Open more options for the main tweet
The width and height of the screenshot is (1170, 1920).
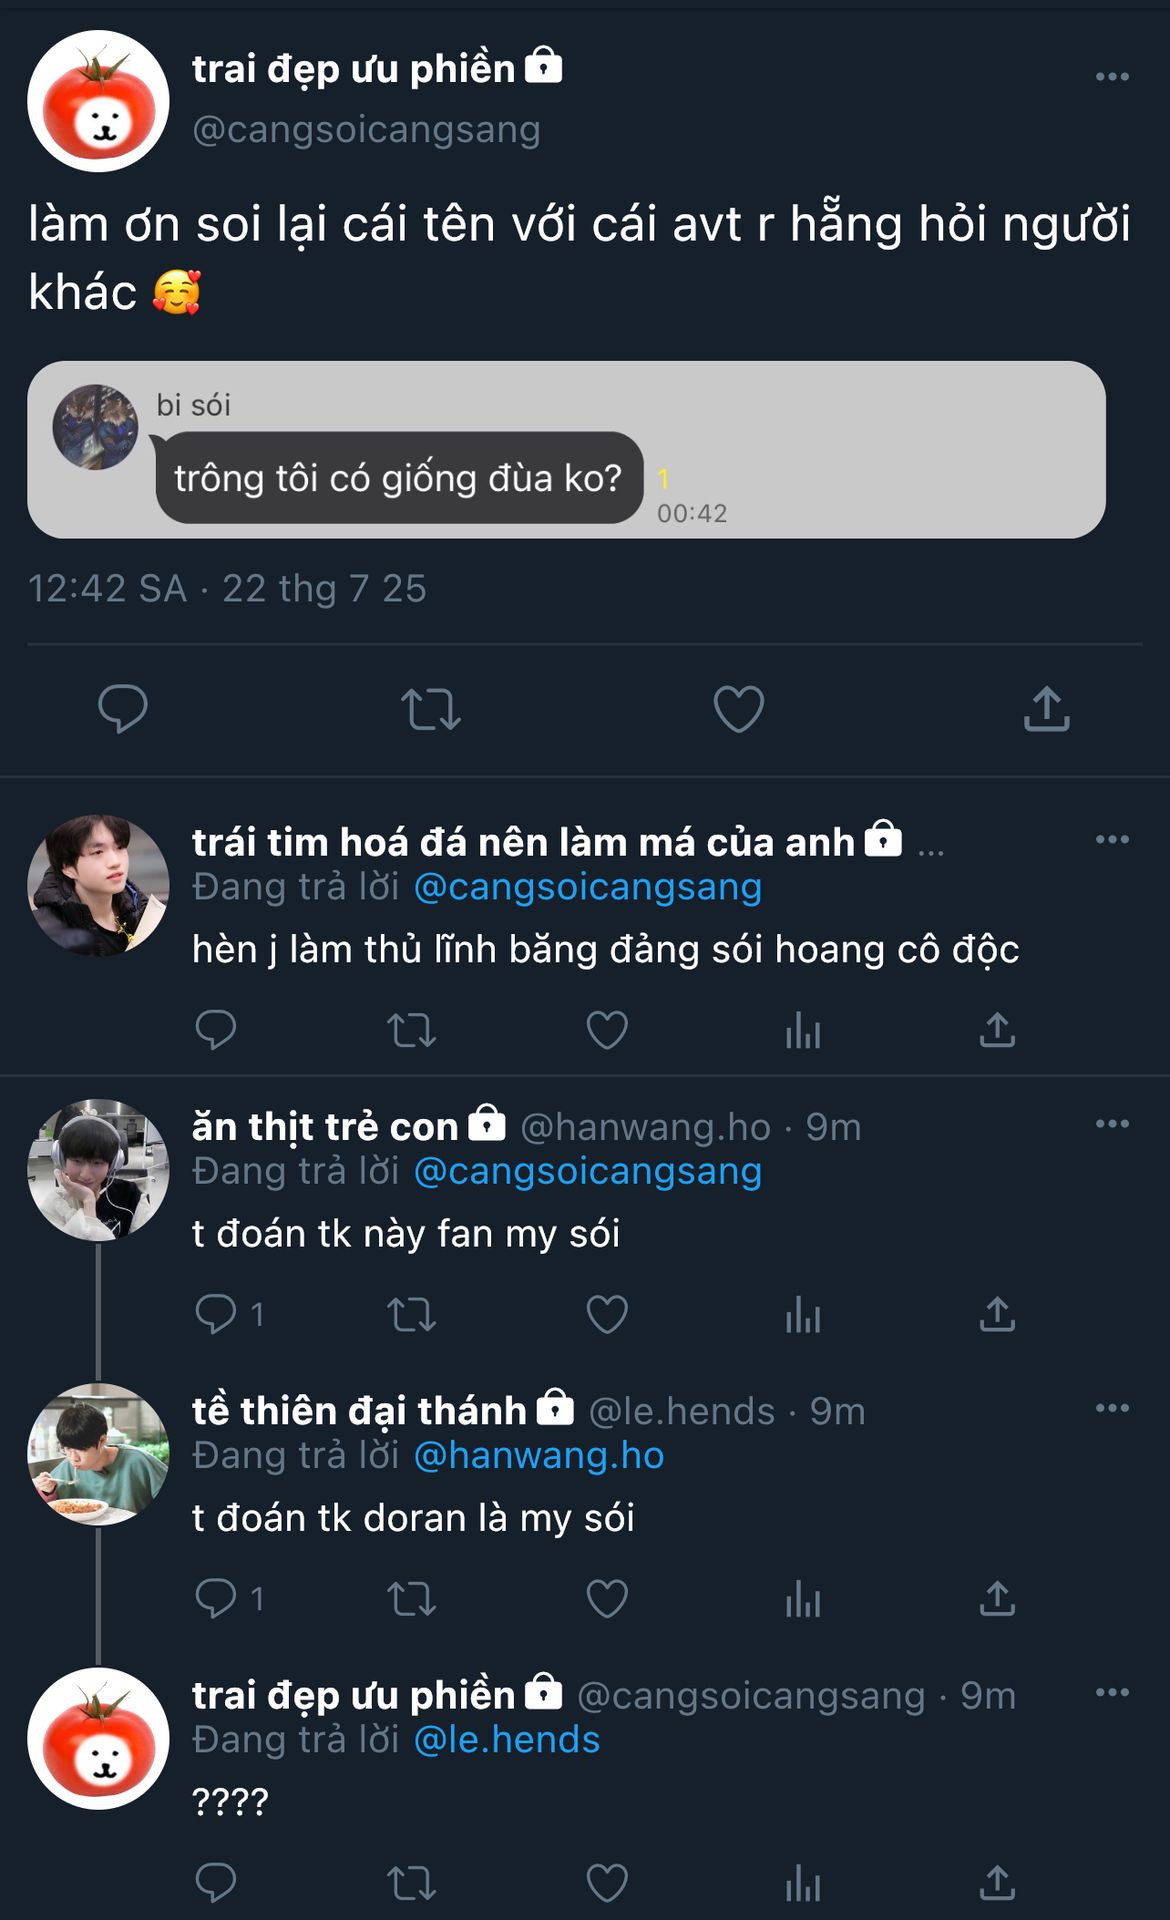tap(1112, 77)
